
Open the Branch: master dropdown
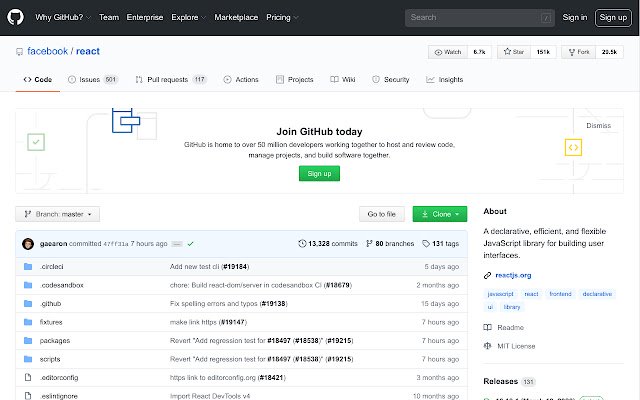pos(58,214)
